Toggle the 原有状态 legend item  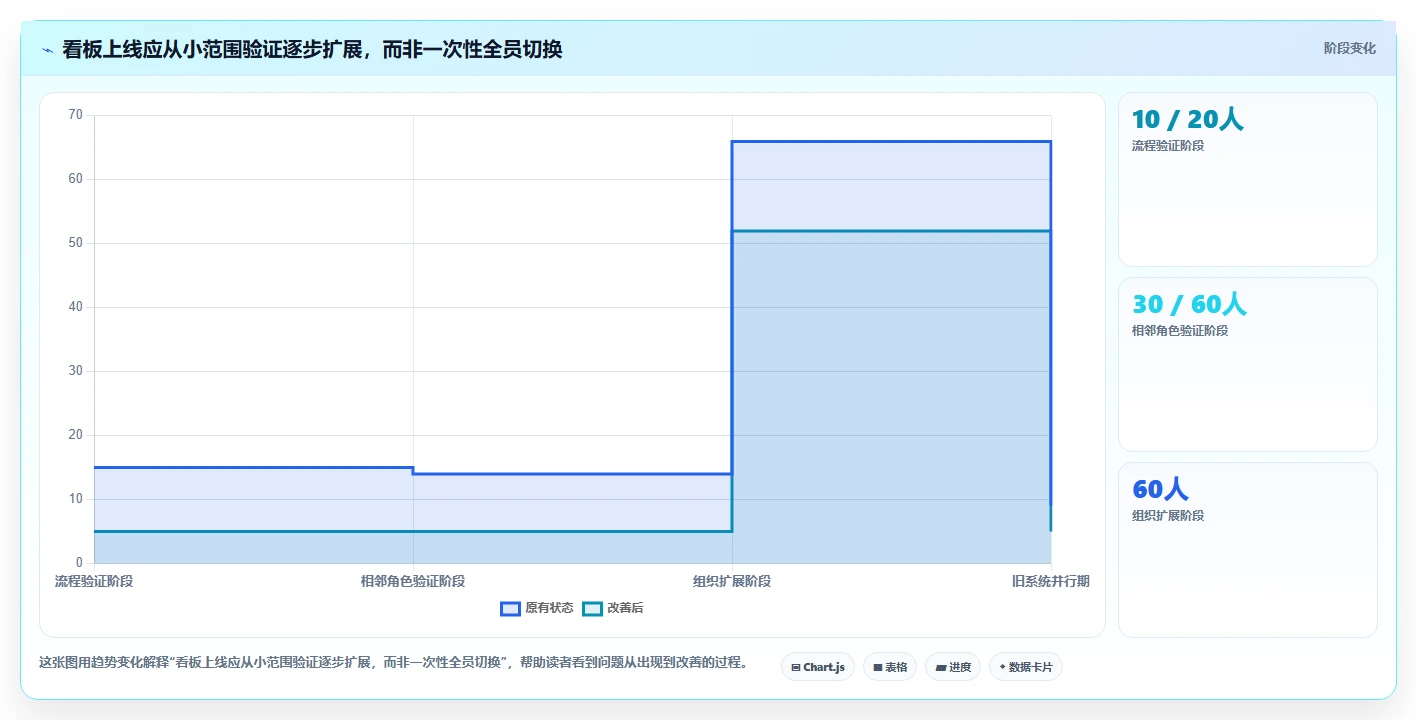[537, 608]
